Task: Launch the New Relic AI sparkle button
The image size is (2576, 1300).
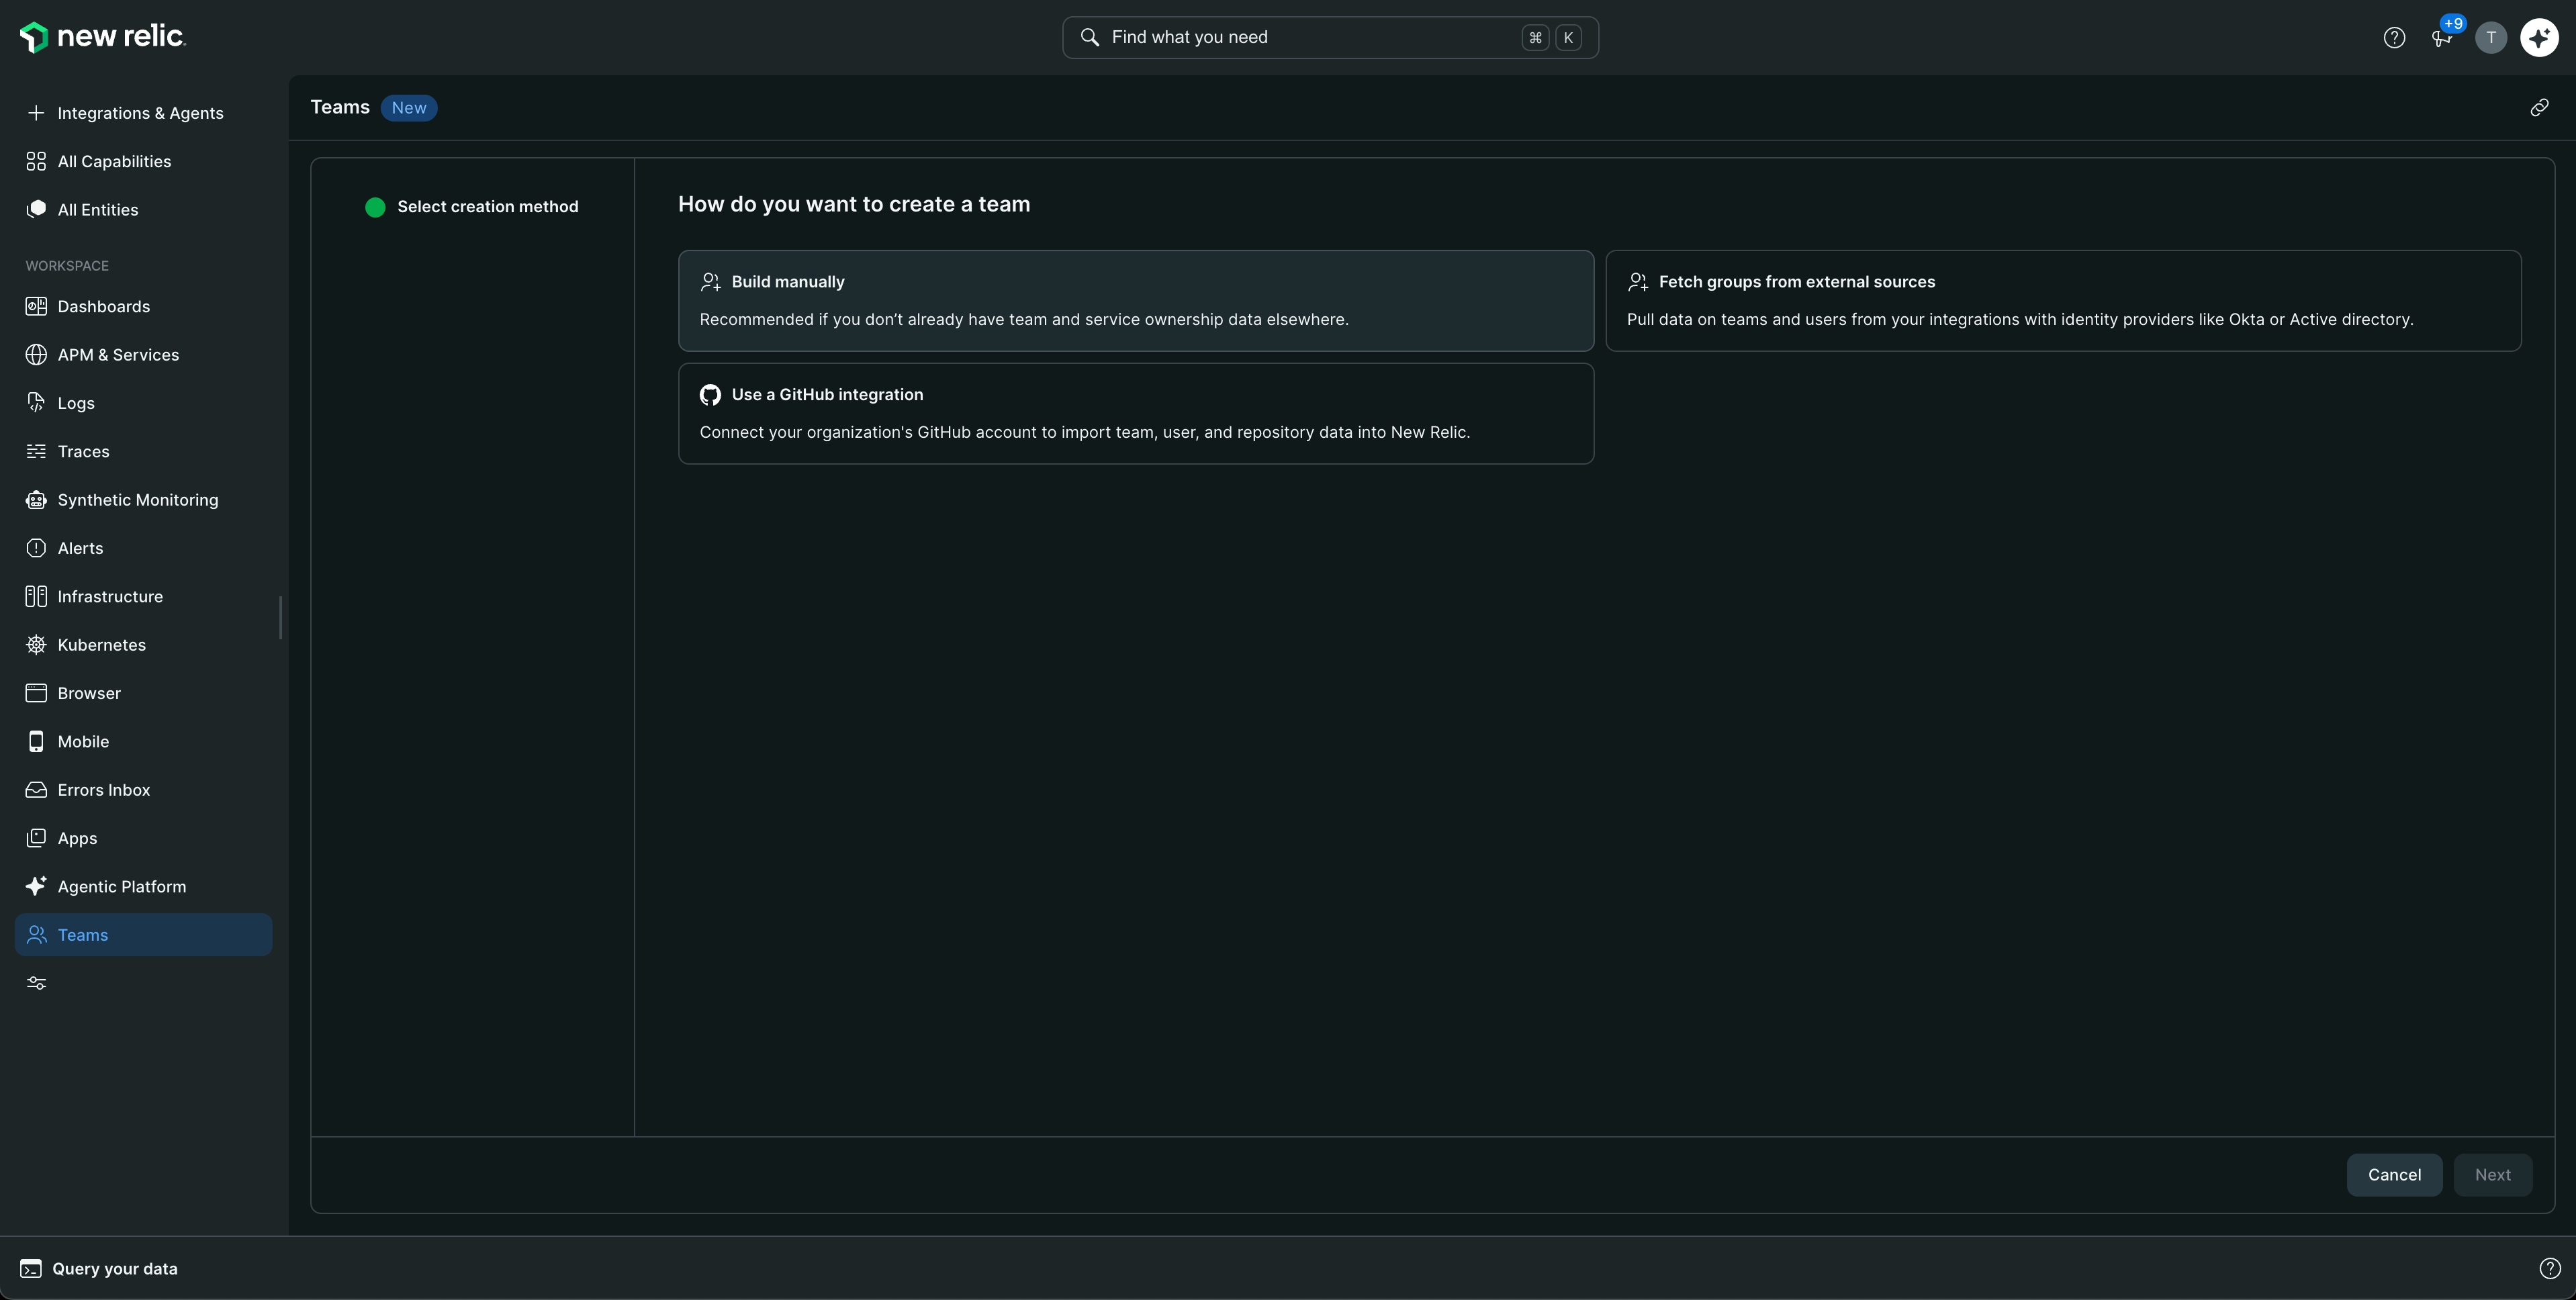Action: coord(2540,38)
